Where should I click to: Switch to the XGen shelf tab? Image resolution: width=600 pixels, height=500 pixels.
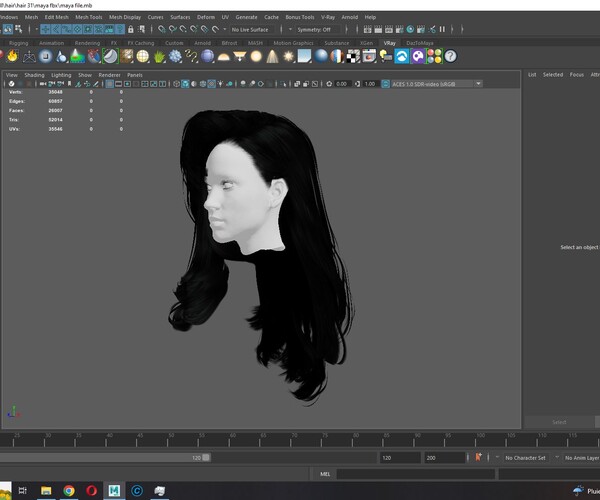(366, 43)
